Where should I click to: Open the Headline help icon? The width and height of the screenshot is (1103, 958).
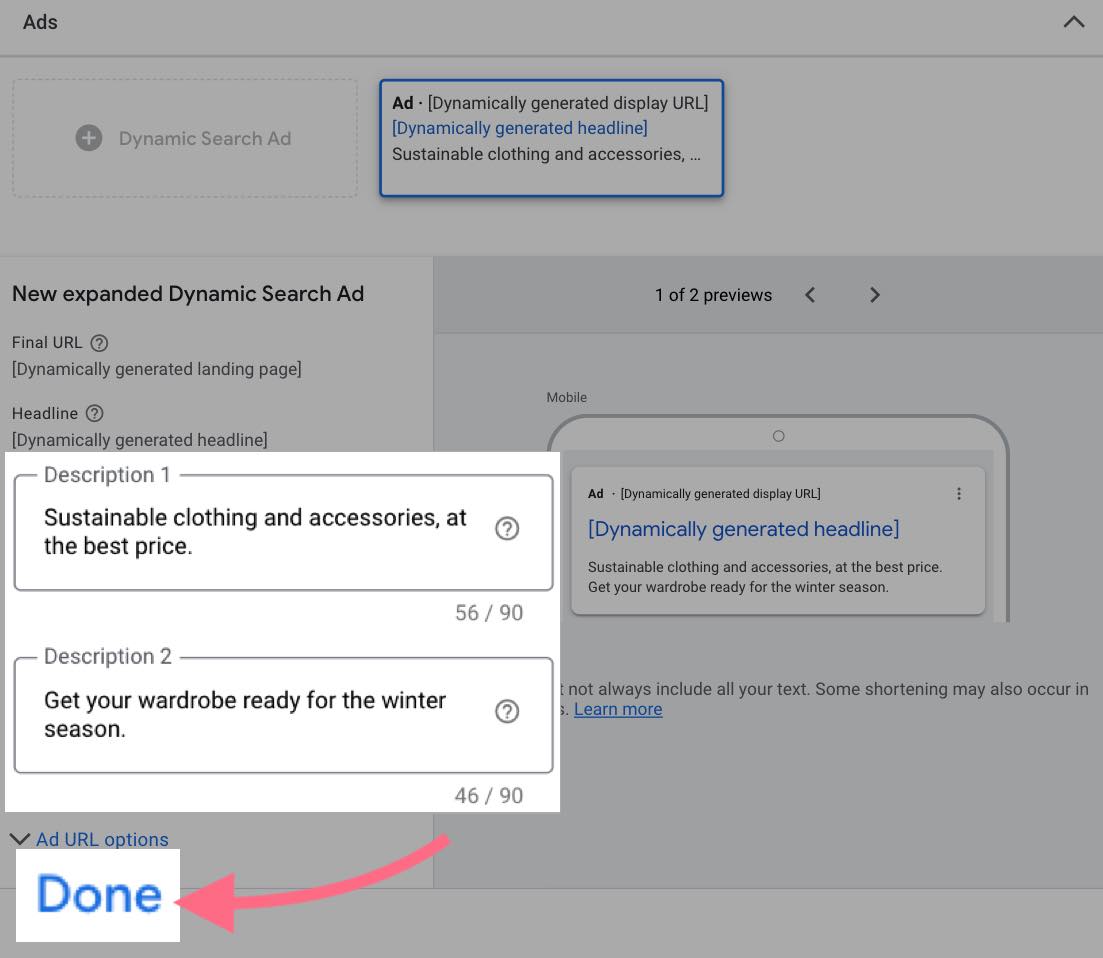pos(95,413)
